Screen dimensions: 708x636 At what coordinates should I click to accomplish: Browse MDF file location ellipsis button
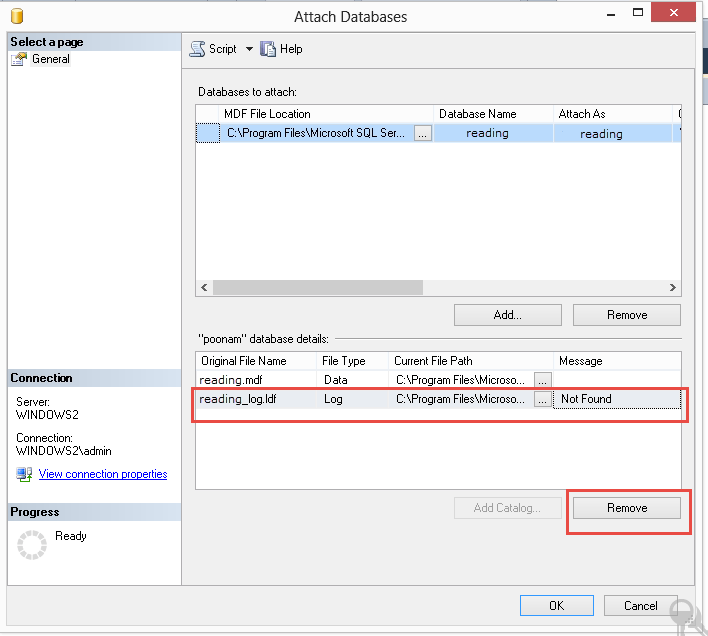(x=423, y=134)
